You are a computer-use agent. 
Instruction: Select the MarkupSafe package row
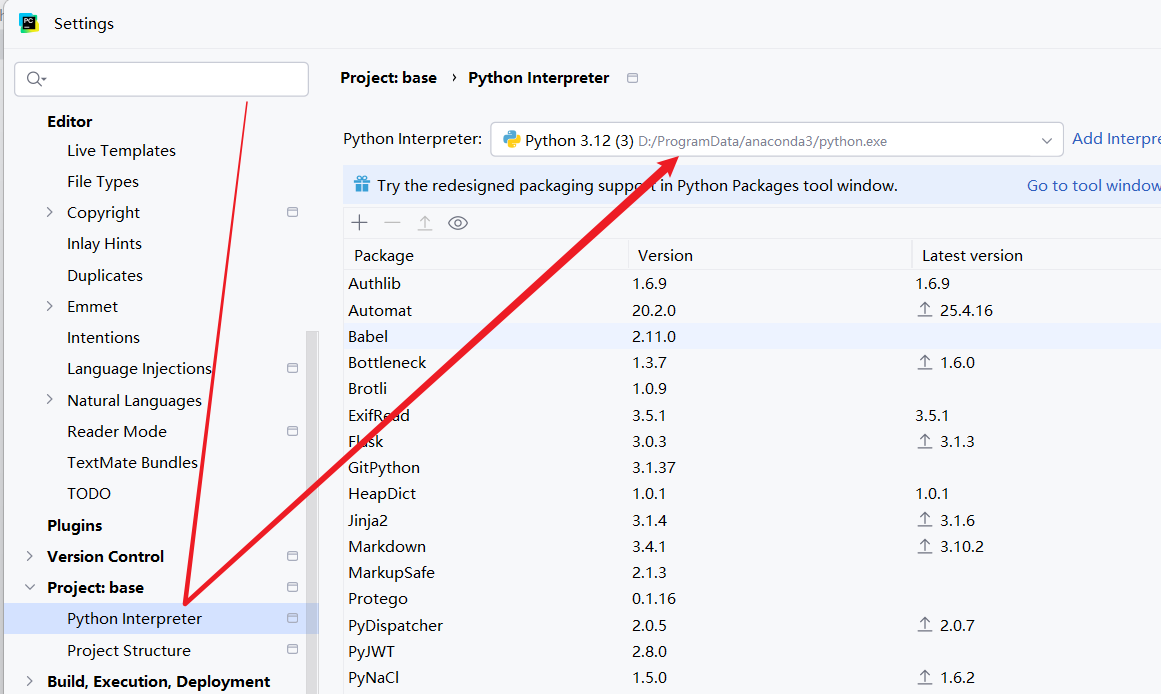[x=752, y=573]
